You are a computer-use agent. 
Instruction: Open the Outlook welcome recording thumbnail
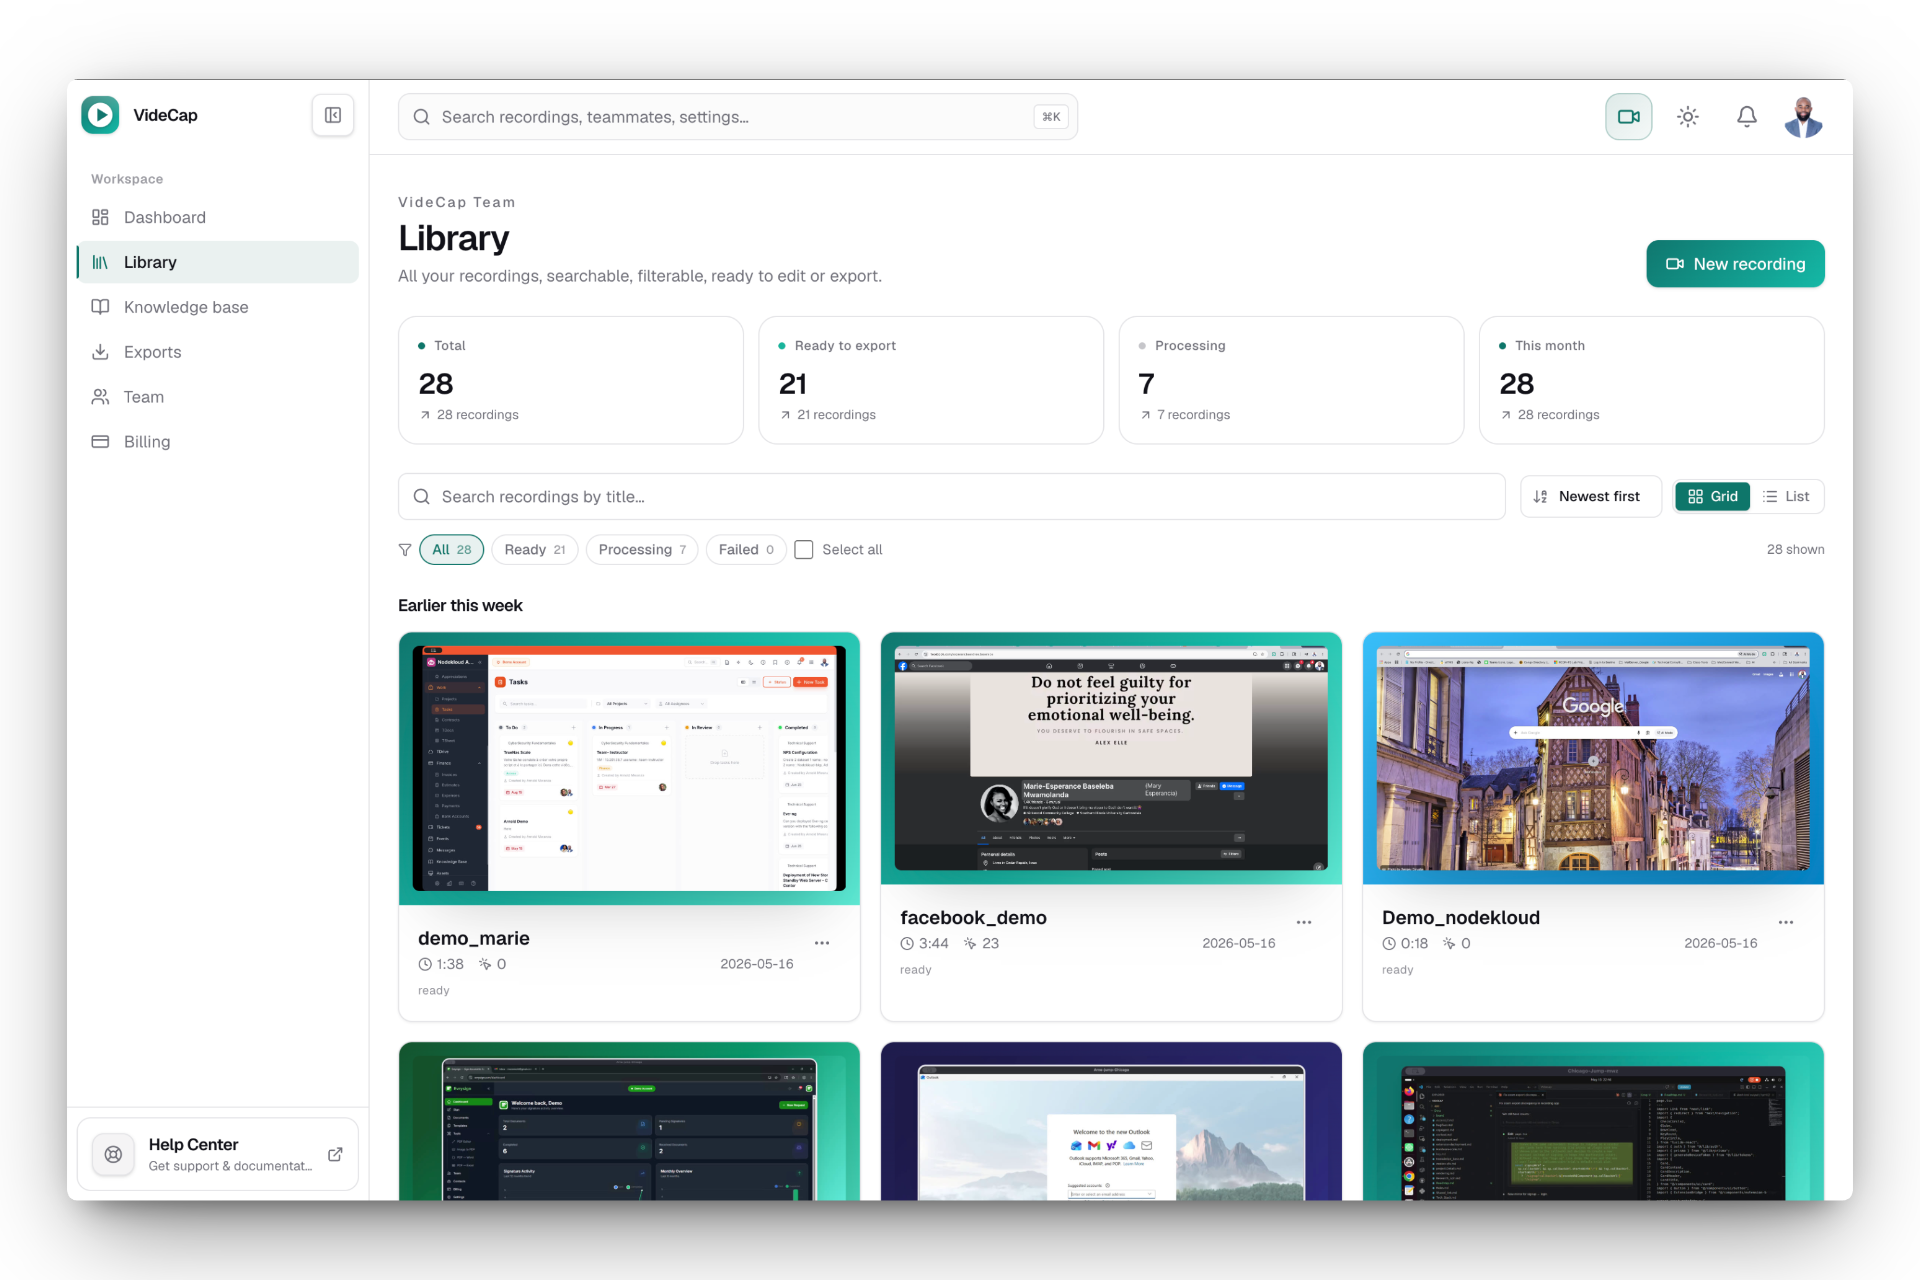[1111, 1121]
